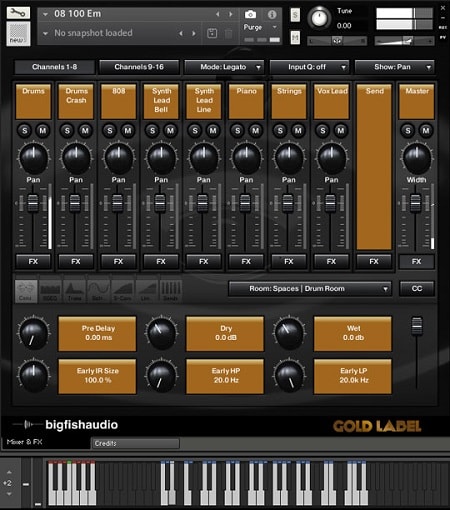The width and height of the screenshot is (450, 510).
Task: Click the 808 channel volume fader
Action: pos(117,203)
